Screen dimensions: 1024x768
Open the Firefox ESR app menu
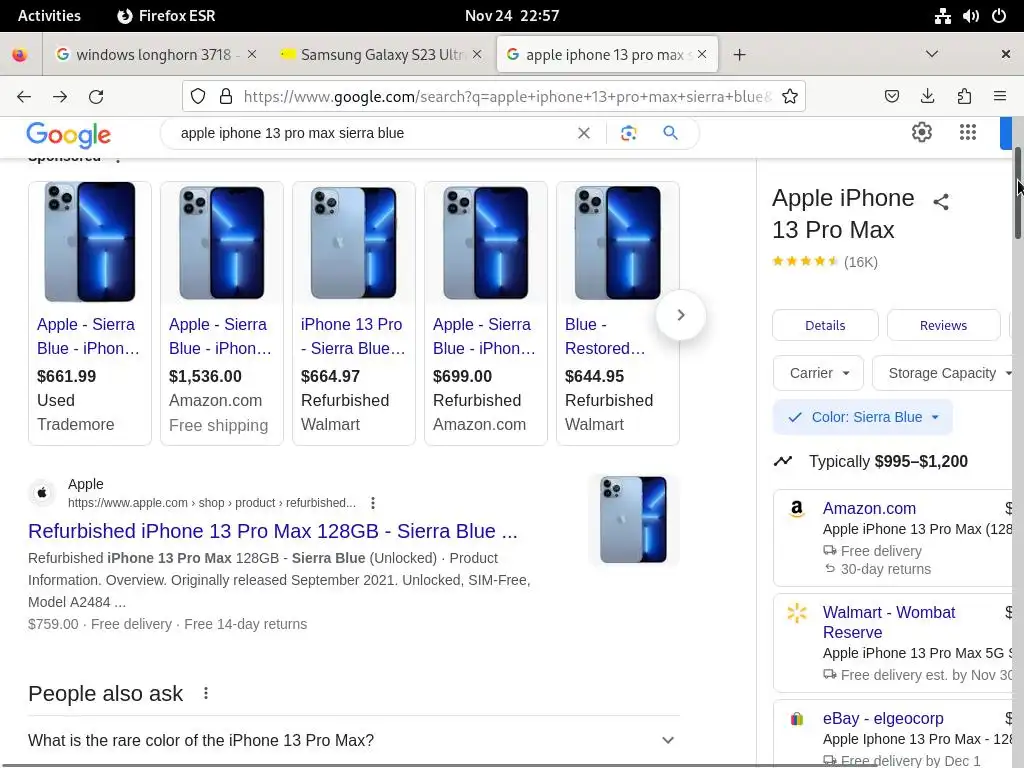(166, 16)
